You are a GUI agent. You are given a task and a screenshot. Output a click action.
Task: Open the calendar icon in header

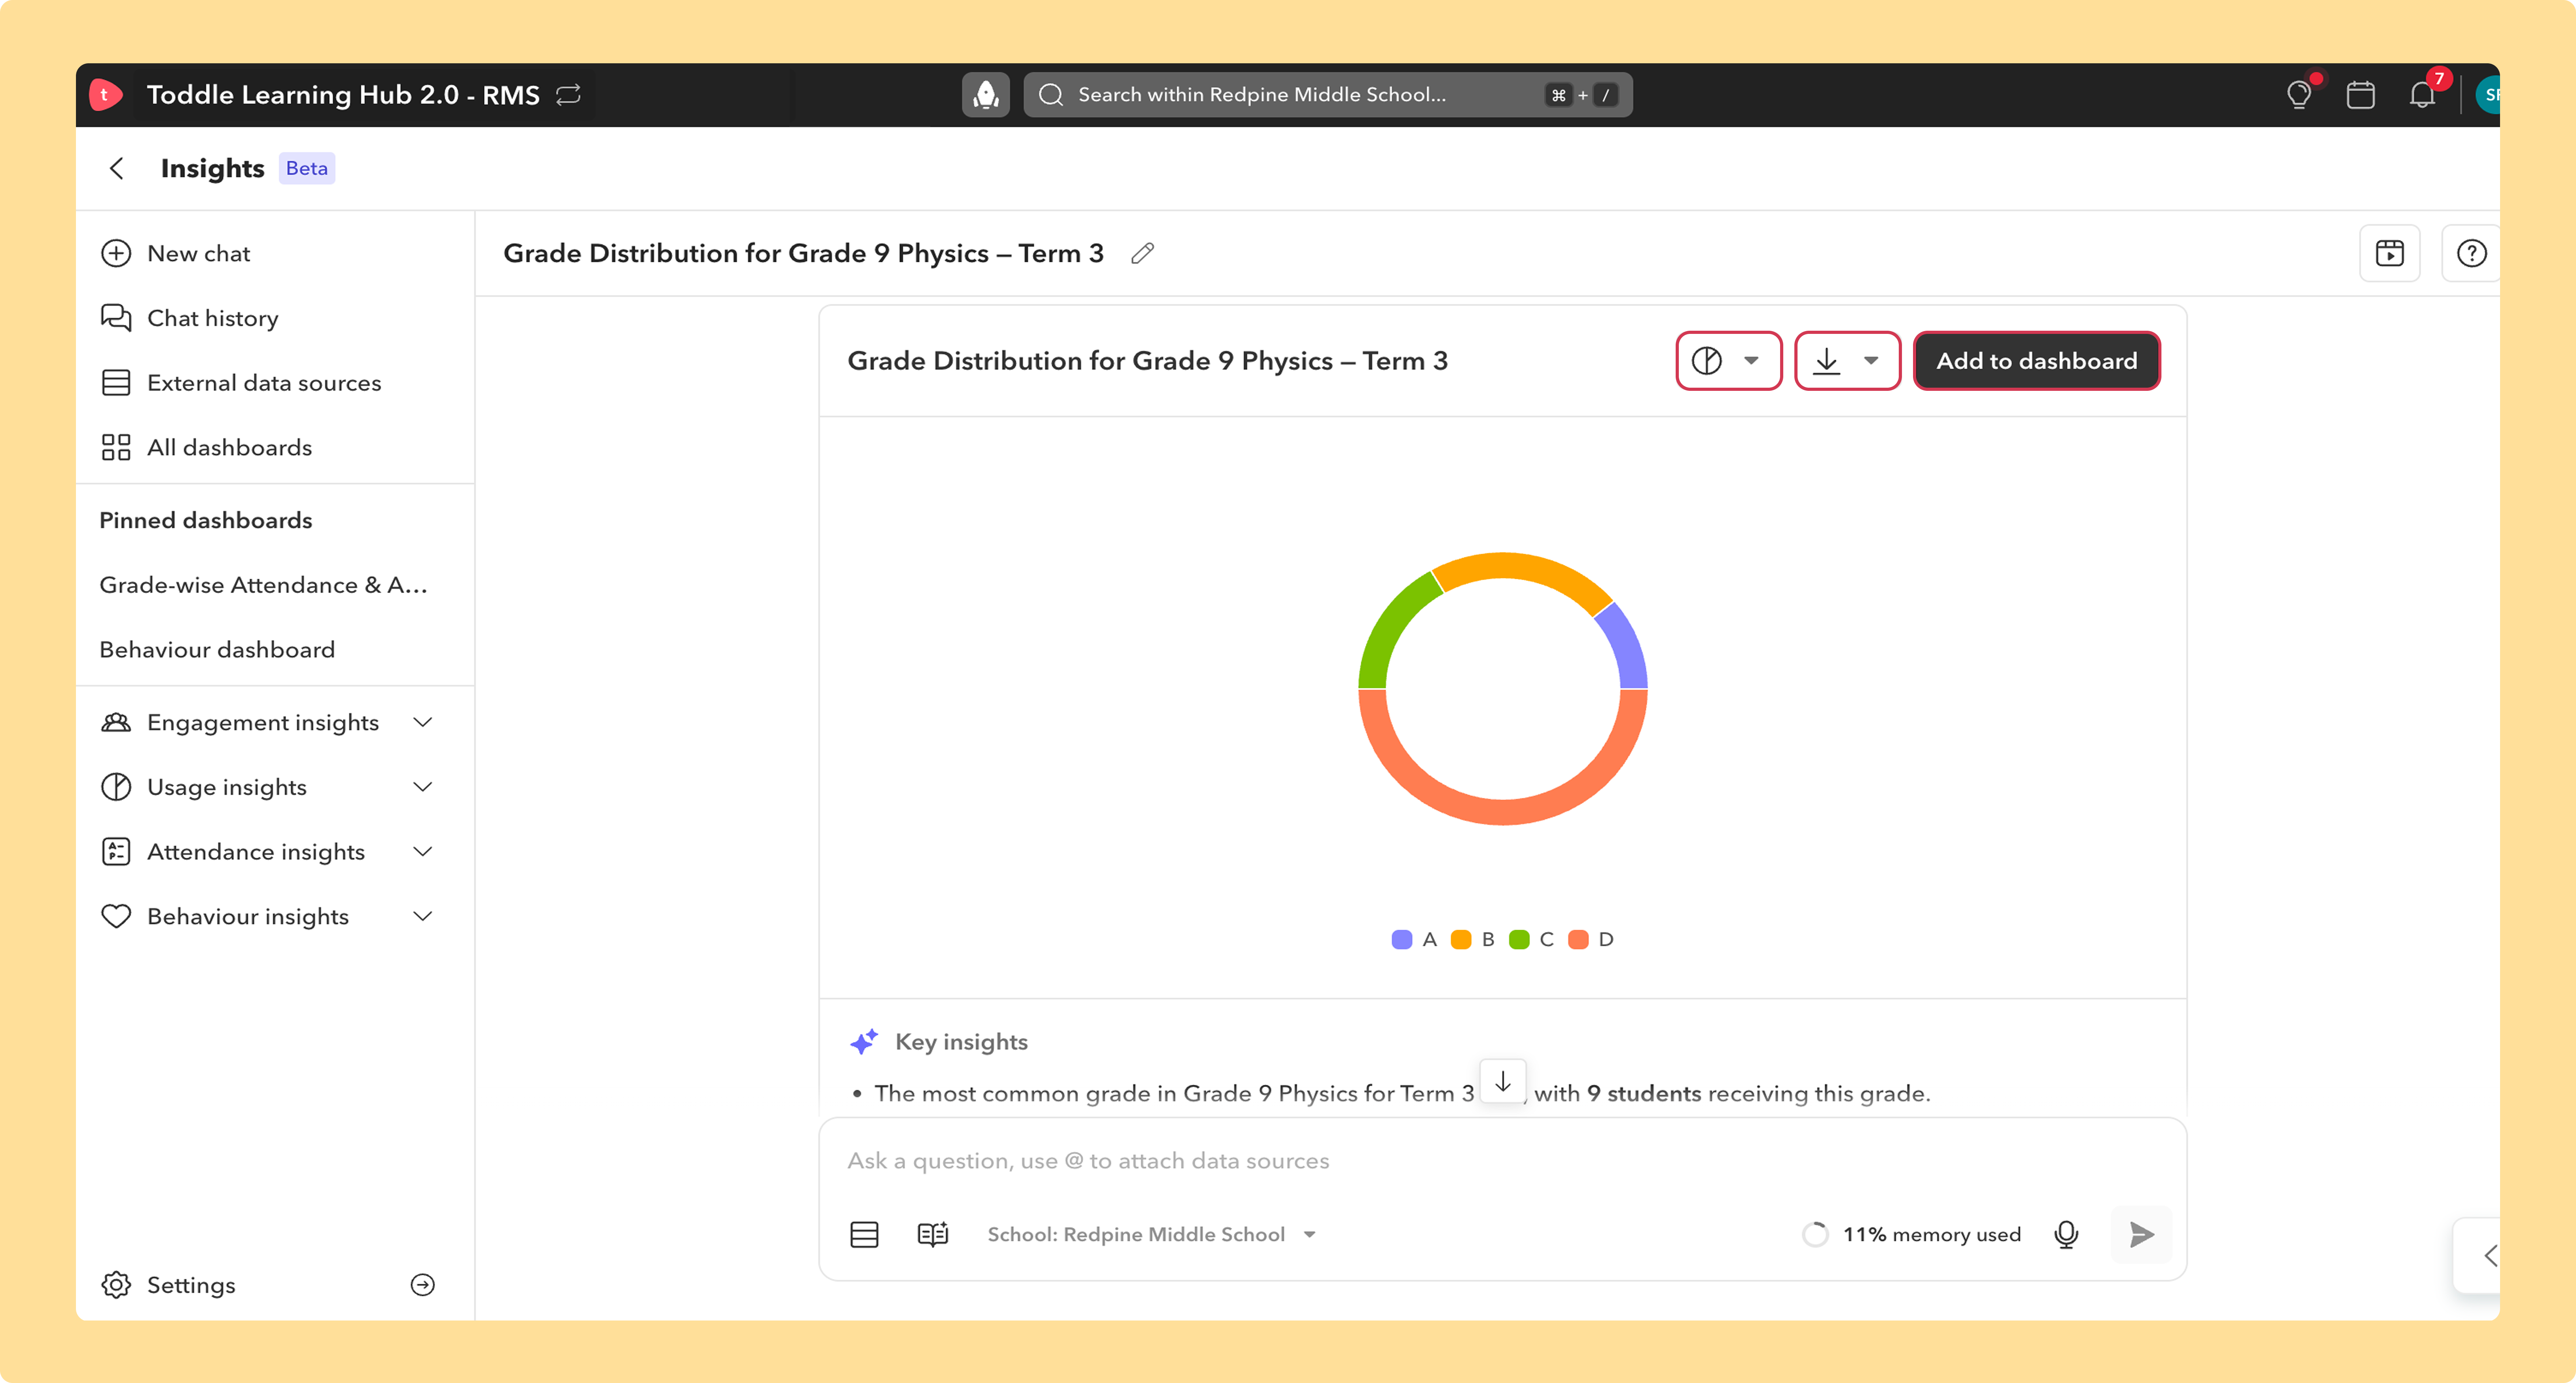[2361, 95]
